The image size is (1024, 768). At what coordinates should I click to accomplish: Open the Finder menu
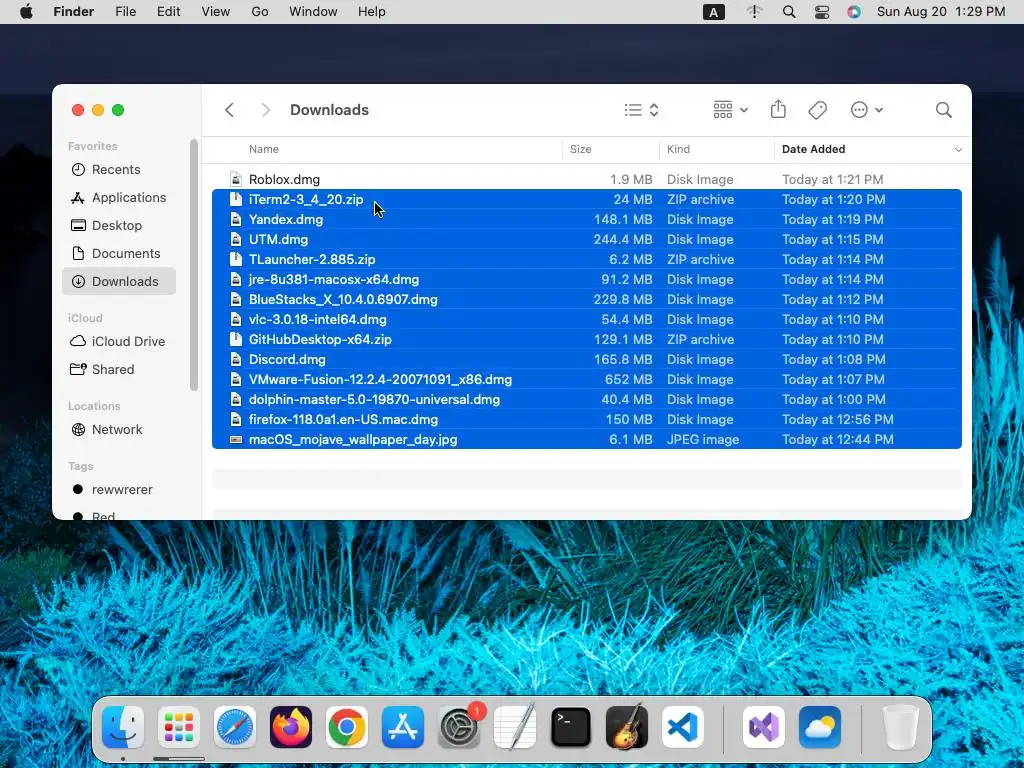74,12
